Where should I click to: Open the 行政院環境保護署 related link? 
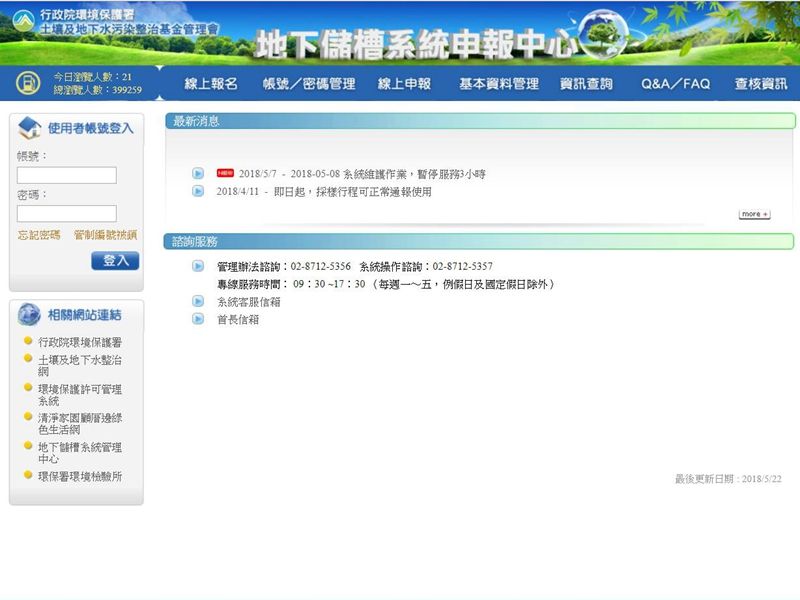tap(80, 342)
